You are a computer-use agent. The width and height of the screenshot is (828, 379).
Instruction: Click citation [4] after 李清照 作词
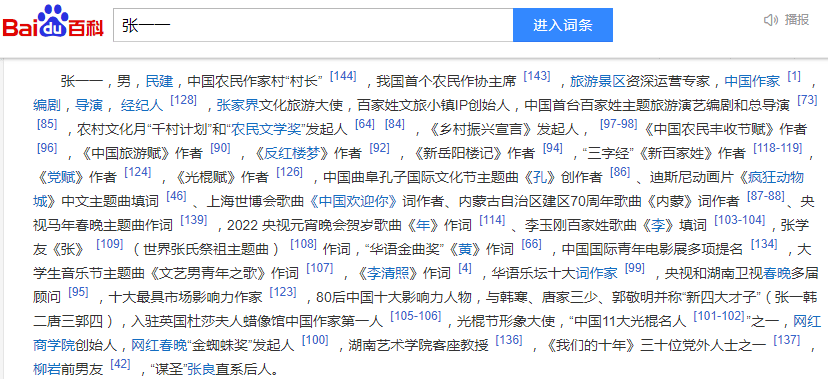tap(465, 268)
